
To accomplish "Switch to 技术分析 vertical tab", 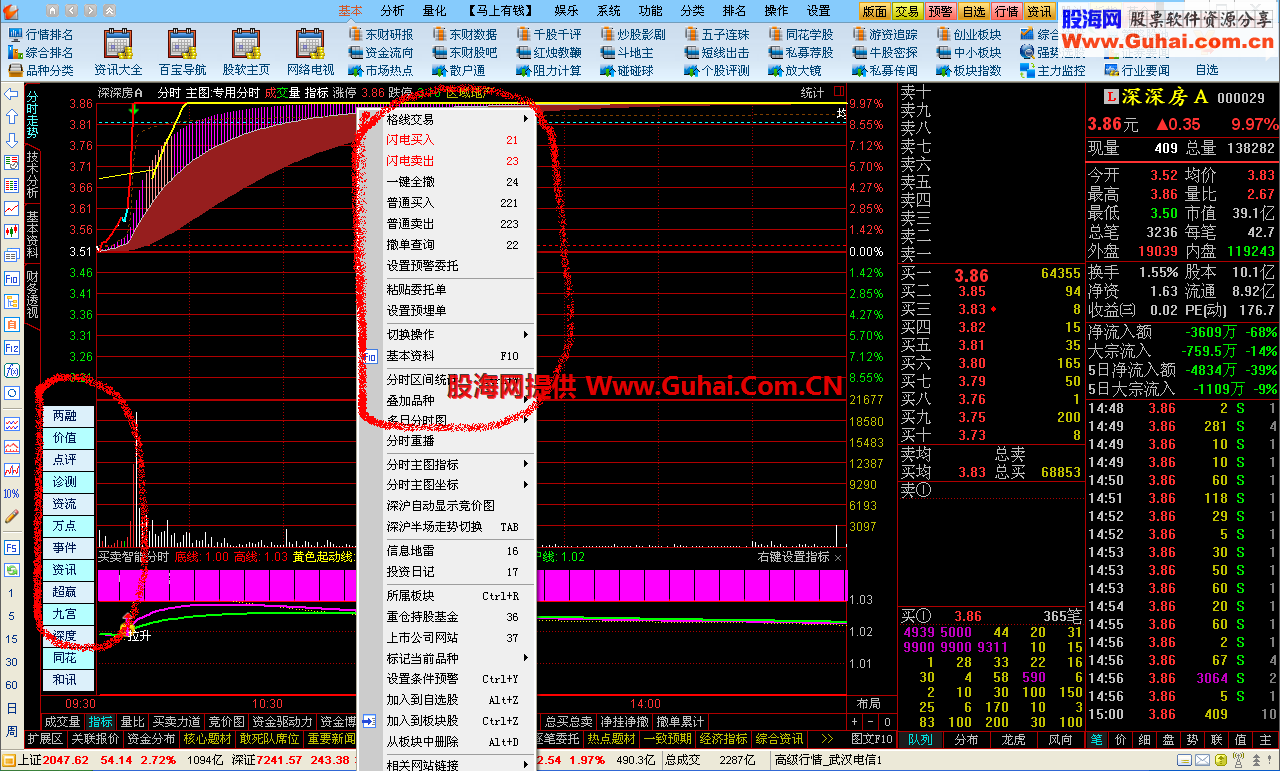I will point(32,176).
